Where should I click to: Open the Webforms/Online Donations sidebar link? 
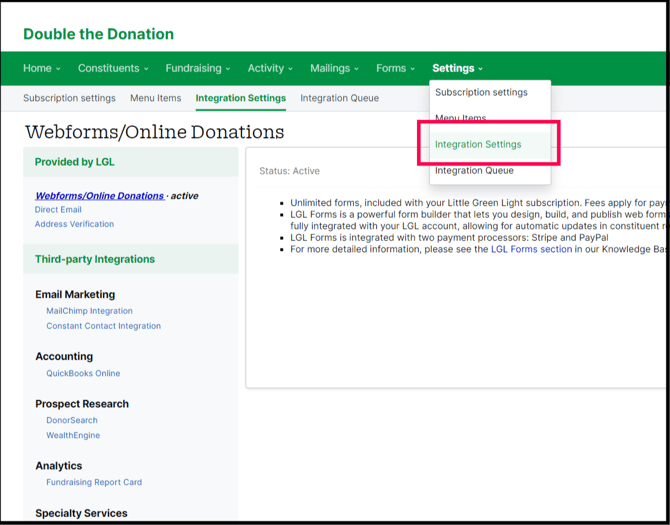[99, 196]
